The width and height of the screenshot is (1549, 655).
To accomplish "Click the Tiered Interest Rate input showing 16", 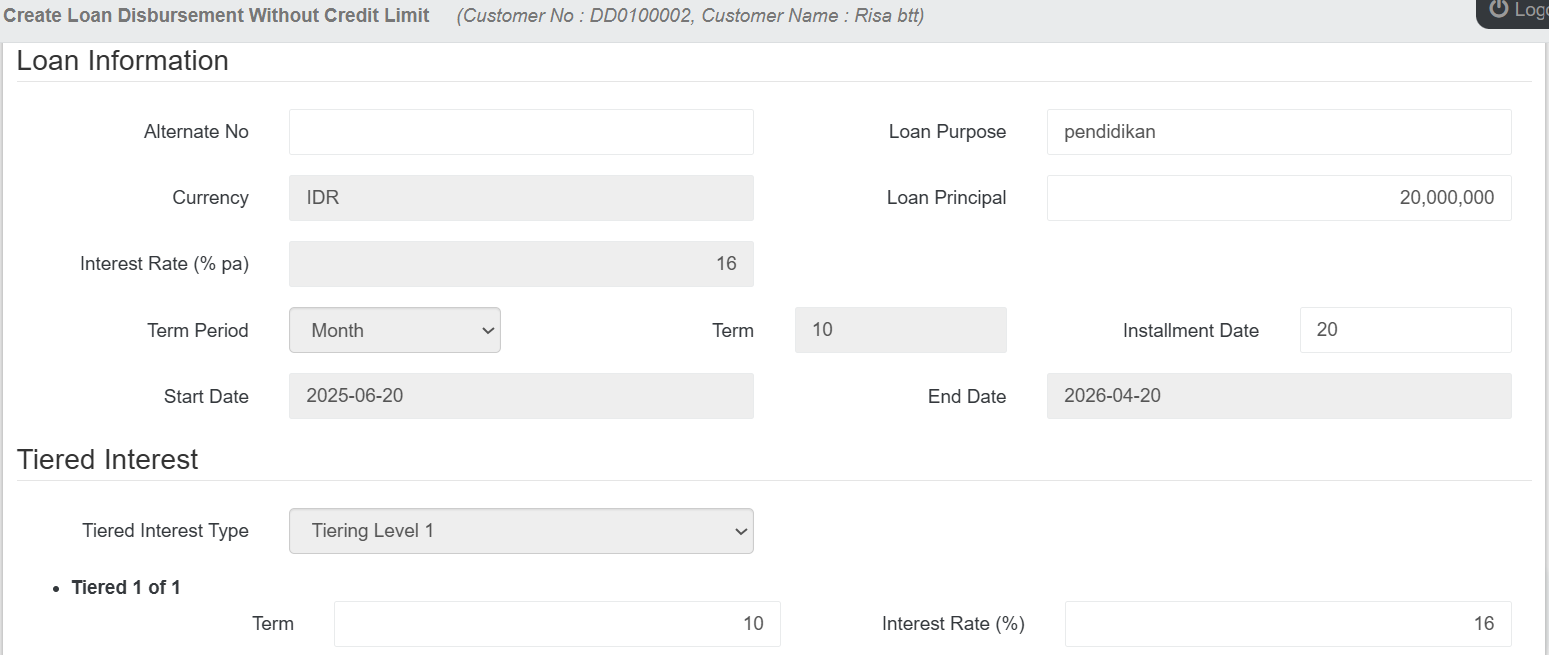I will click(x=1288, y=622).
